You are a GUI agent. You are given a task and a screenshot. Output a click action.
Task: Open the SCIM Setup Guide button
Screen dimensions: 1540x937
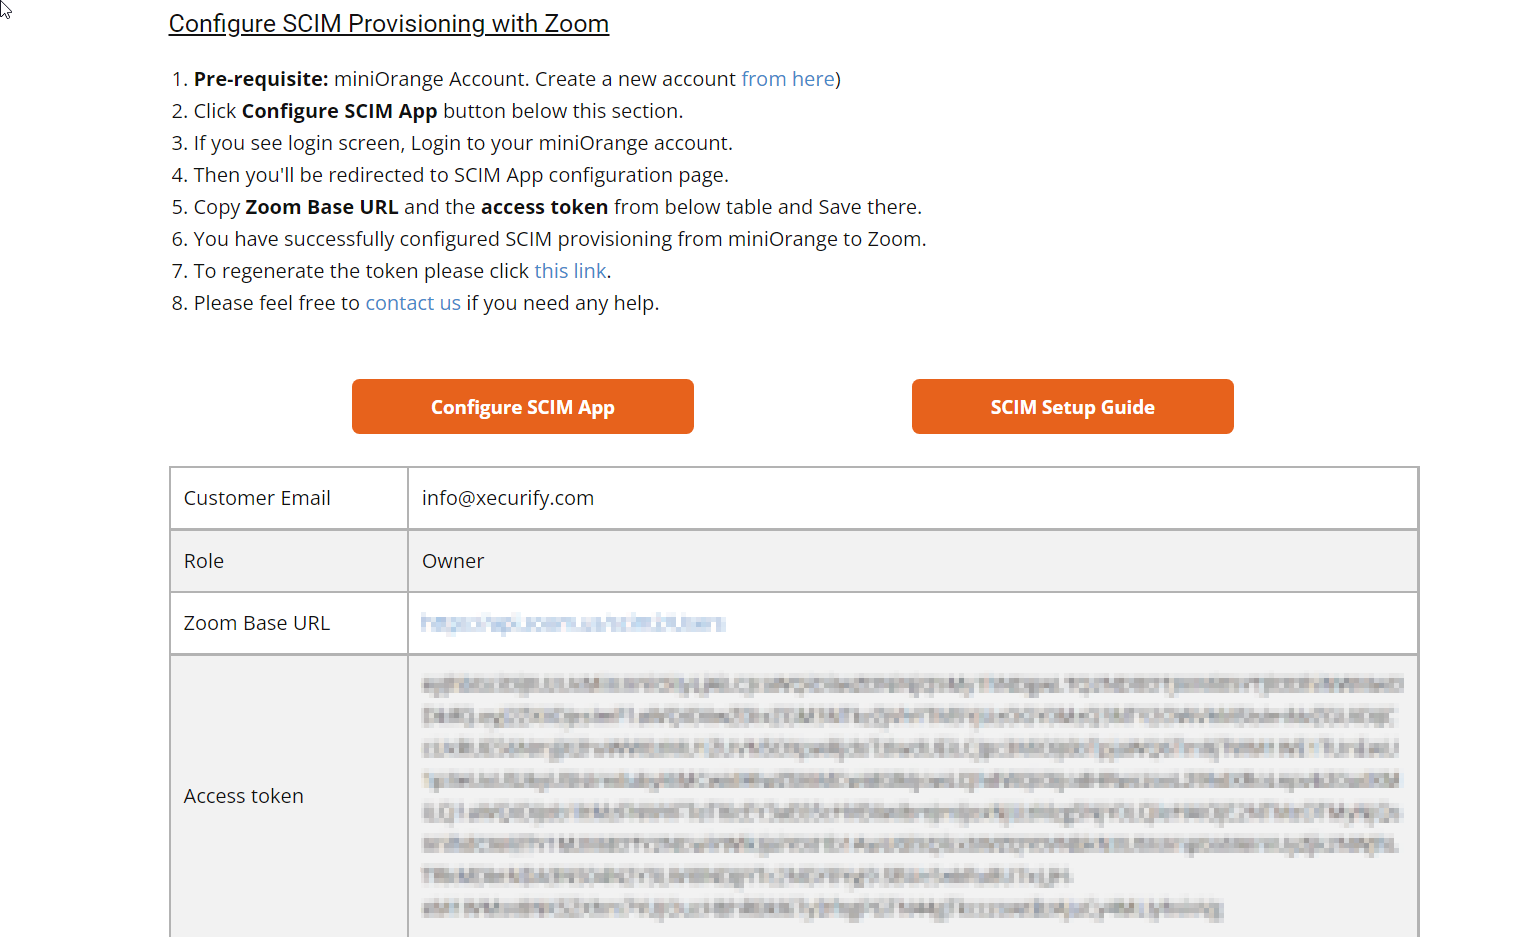click(x=1072, y=407)
